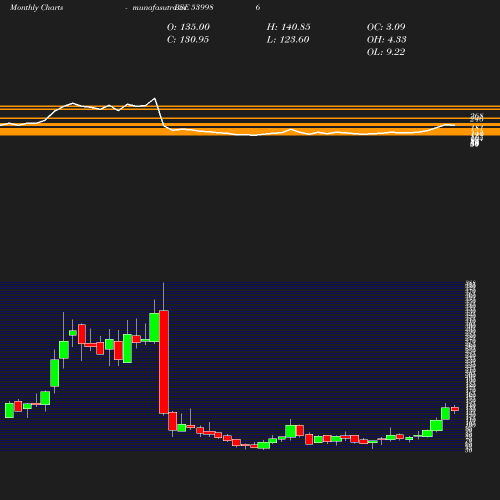
Task: Click the "OL: 9.22" value
Action: 386,52
